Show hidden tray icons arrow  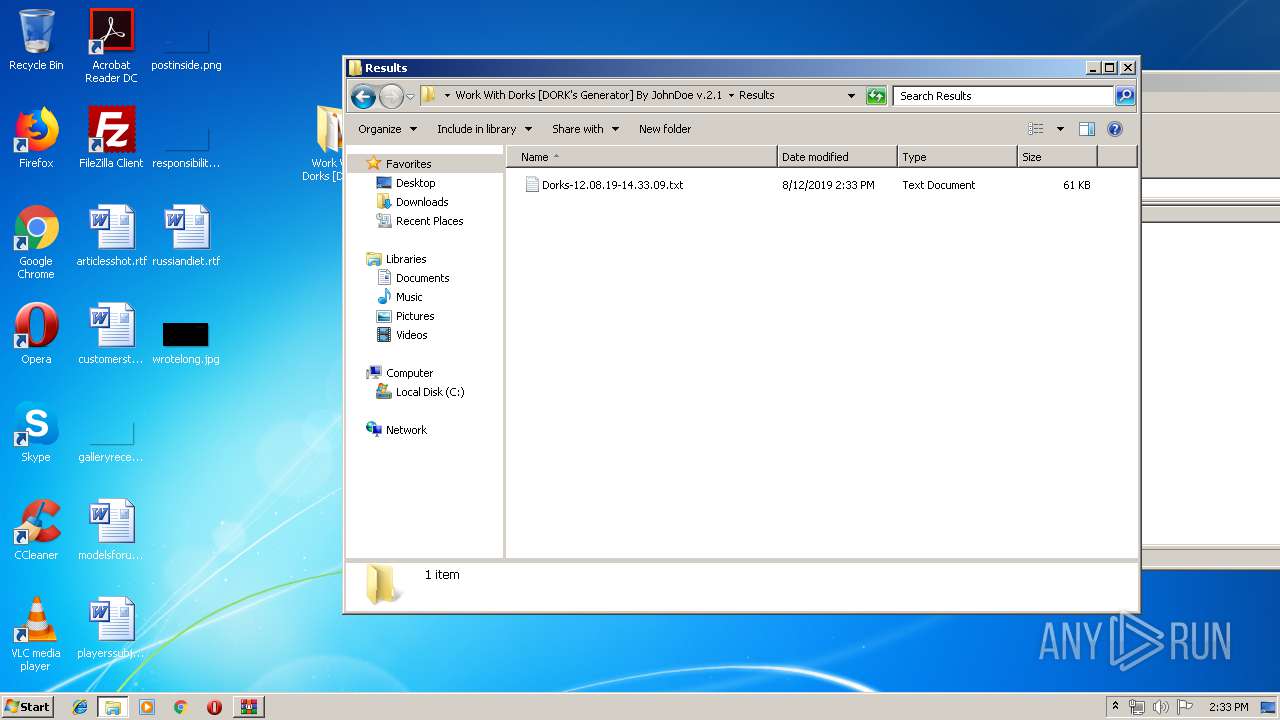(1116, 706)
